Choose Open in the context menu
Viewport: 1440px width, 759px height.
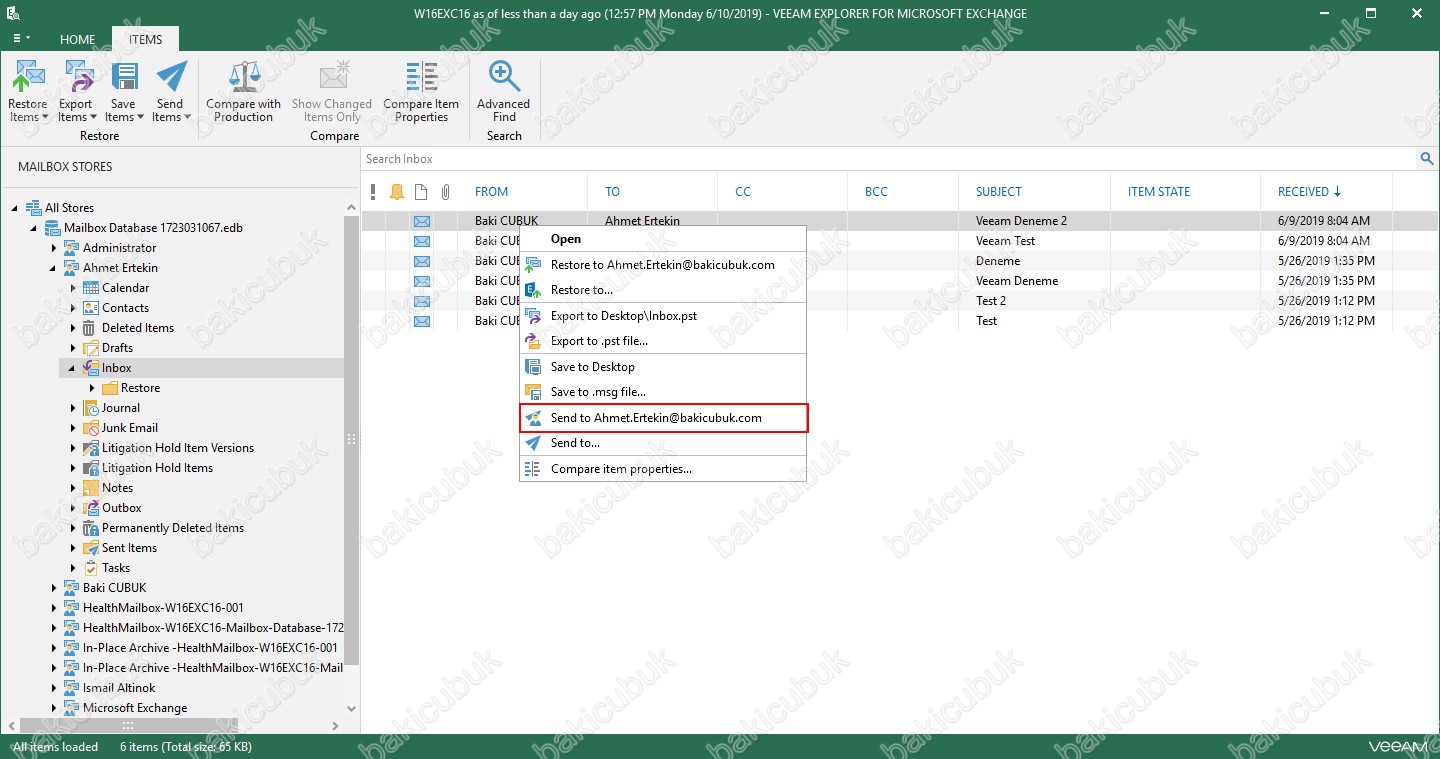click(662, 239)
